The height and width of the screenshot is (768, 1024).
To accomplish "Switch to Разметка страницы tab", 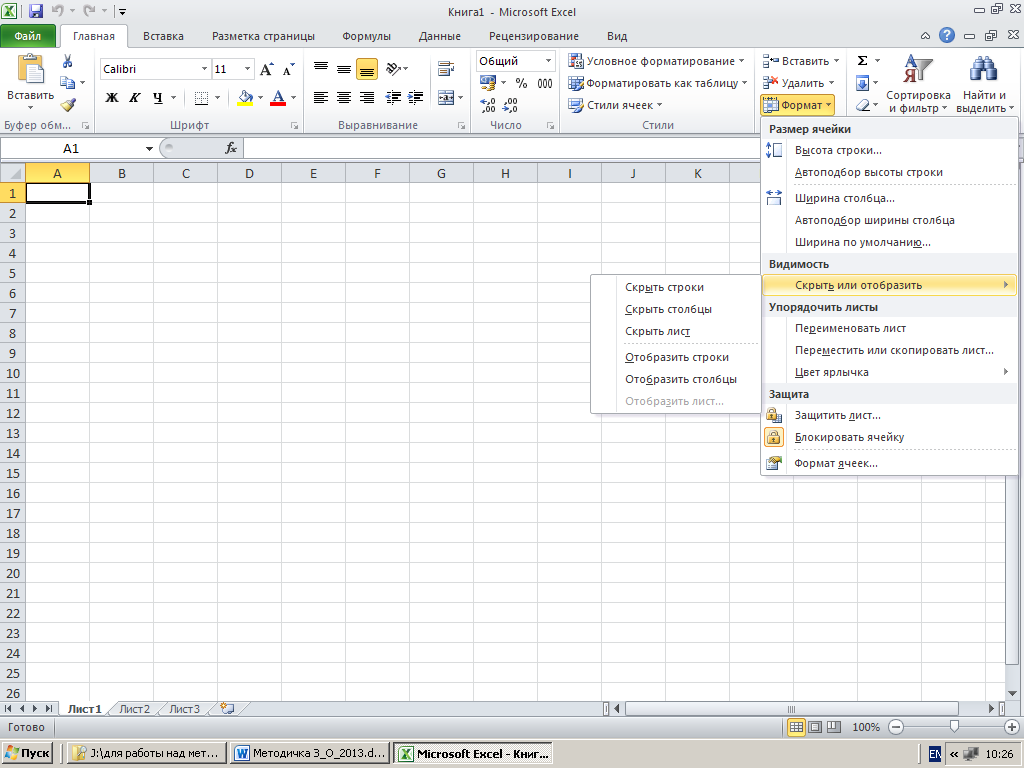I will tap(263, 37).
